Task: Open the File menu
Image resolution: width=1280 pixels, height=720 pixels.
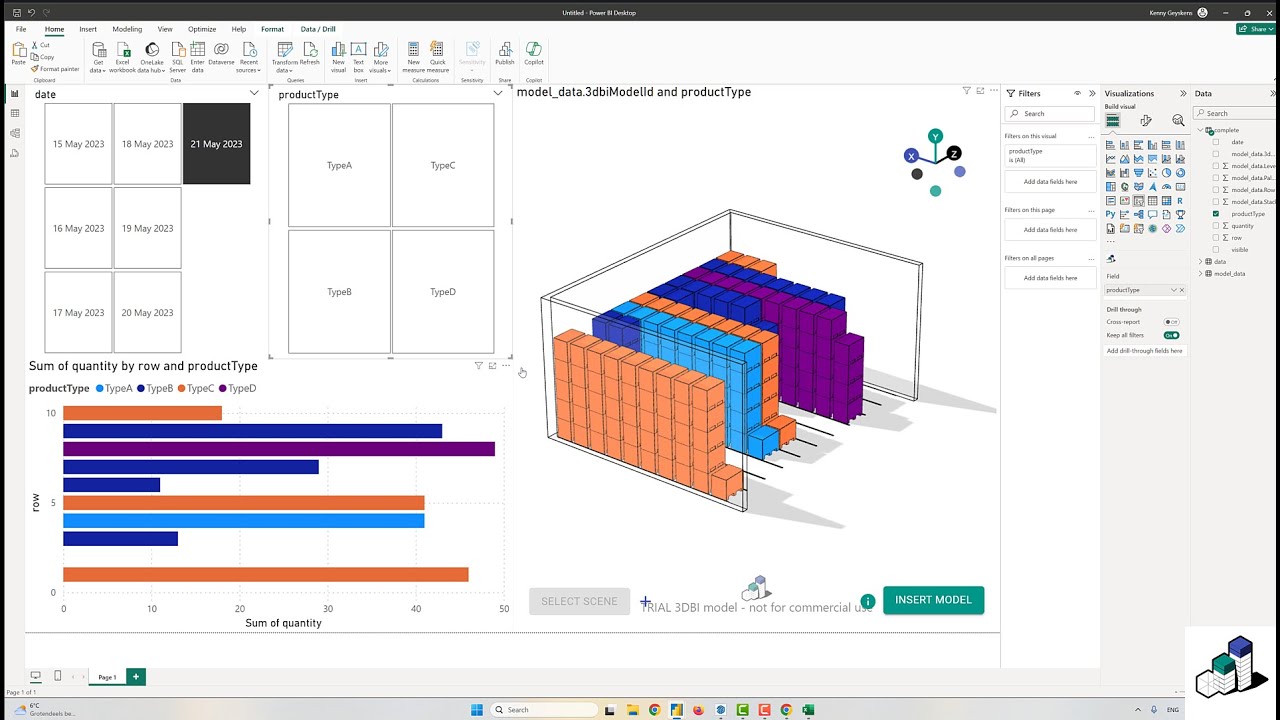Action: click(x=21, y=29)
